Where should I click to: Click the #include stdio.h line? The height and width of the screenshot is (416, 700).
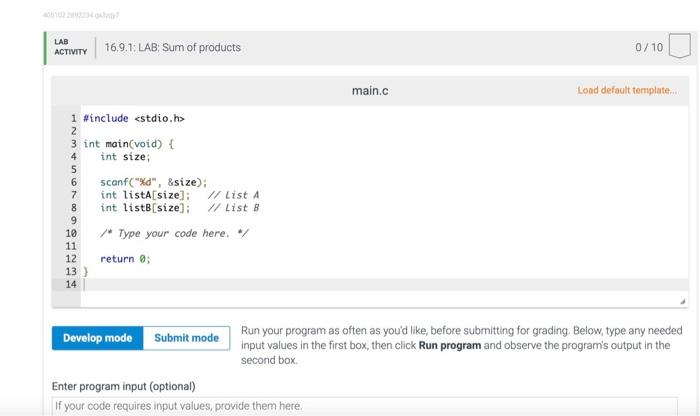(133, 118)
